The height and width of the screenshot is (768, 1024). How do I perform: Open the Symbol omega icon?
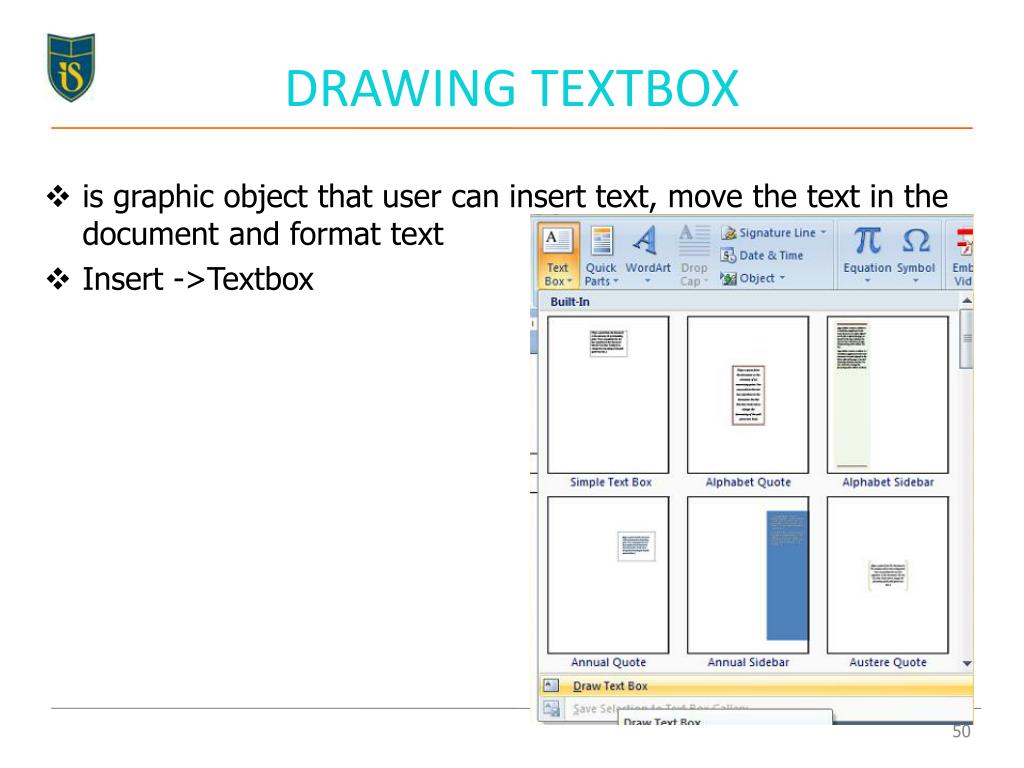[x=916, y=242]
